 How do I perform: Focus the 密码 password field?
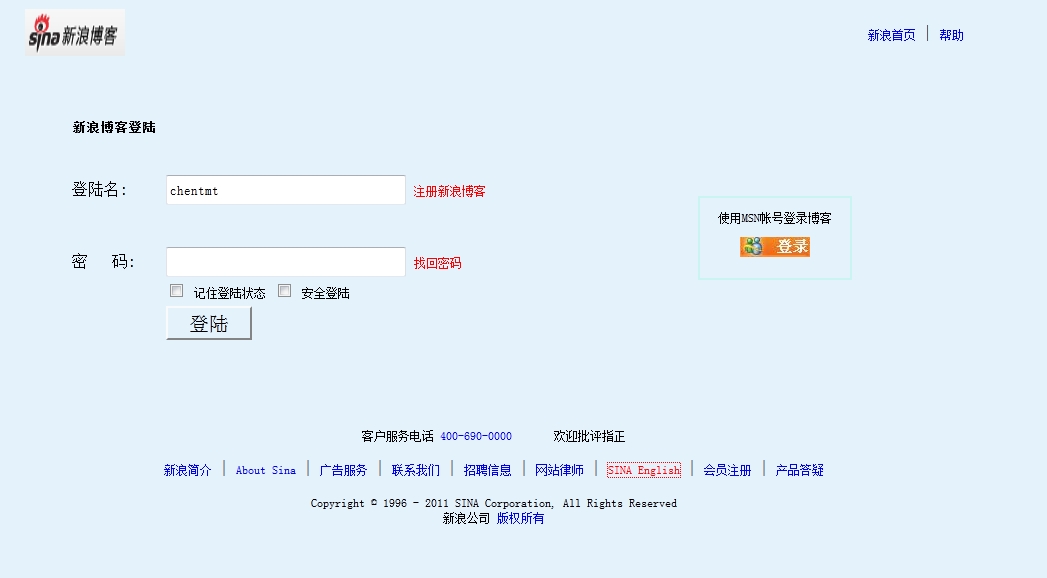(286, 262)
